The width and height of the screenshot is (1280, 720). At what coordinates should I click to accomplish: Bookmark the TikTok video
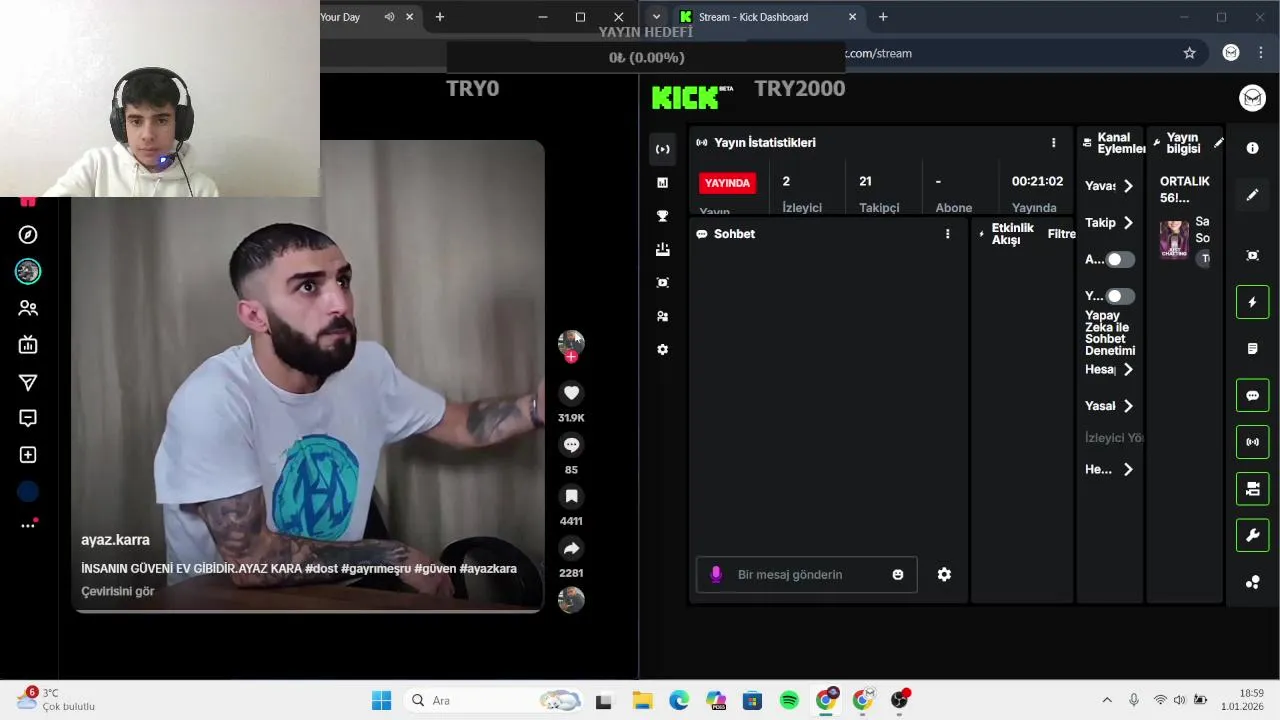(x=571, y=496)
